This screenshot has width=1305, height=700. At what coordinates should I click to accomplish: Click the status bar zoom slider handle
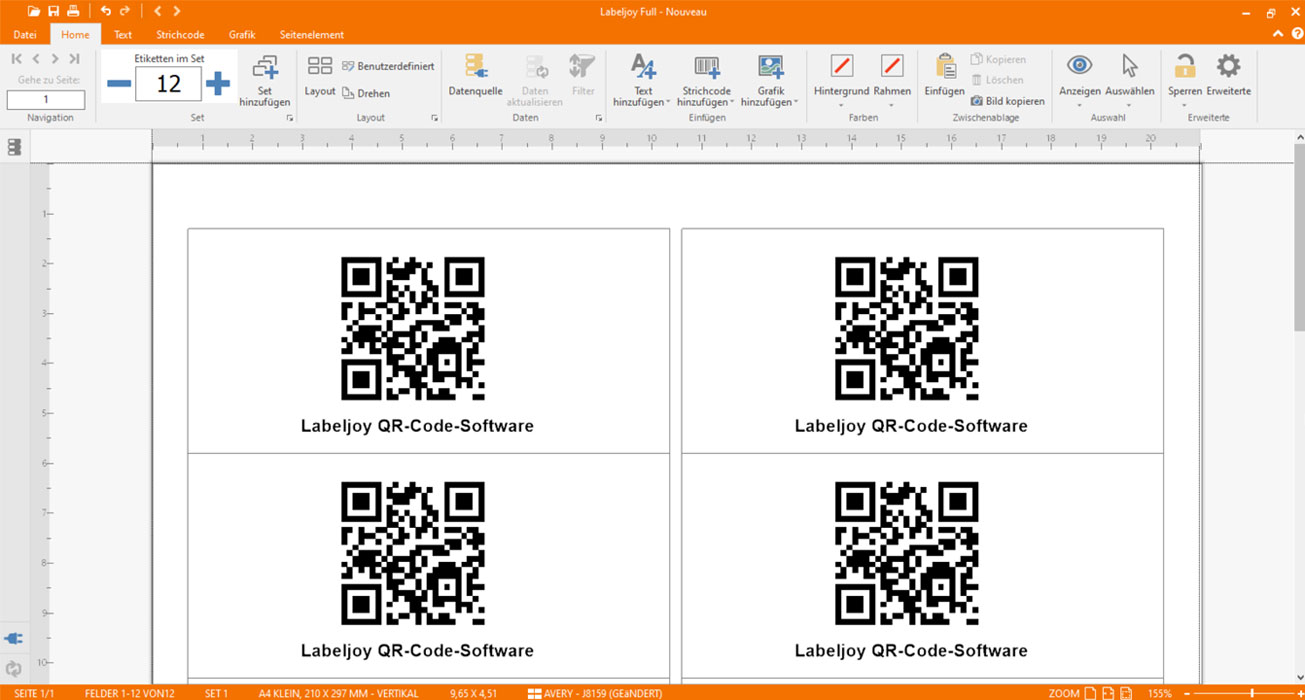point(1253,692)
